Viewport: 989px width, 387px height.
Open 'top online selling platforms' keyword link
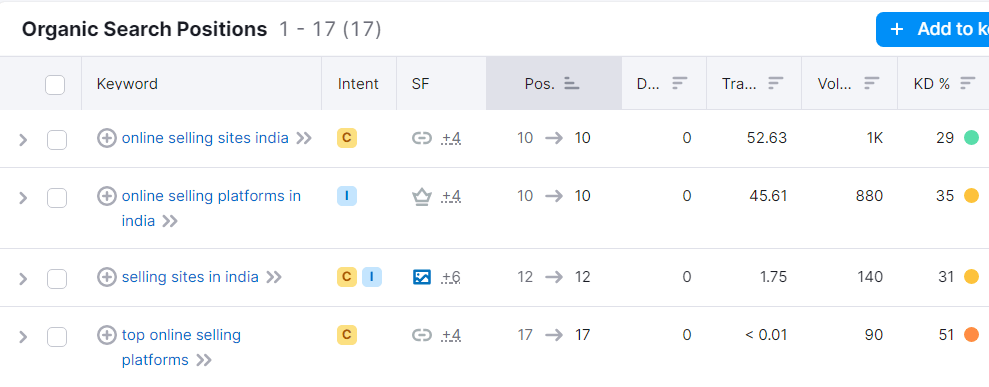[x=181, y=347]
